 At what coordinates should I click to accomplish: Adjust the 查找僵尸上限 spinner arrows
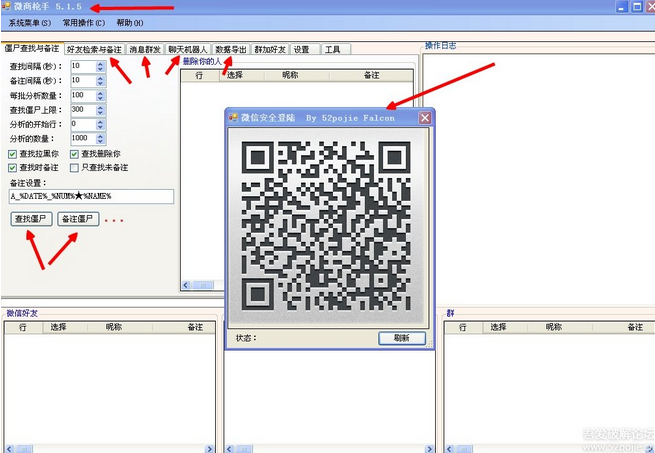click(x=100, y=110)
